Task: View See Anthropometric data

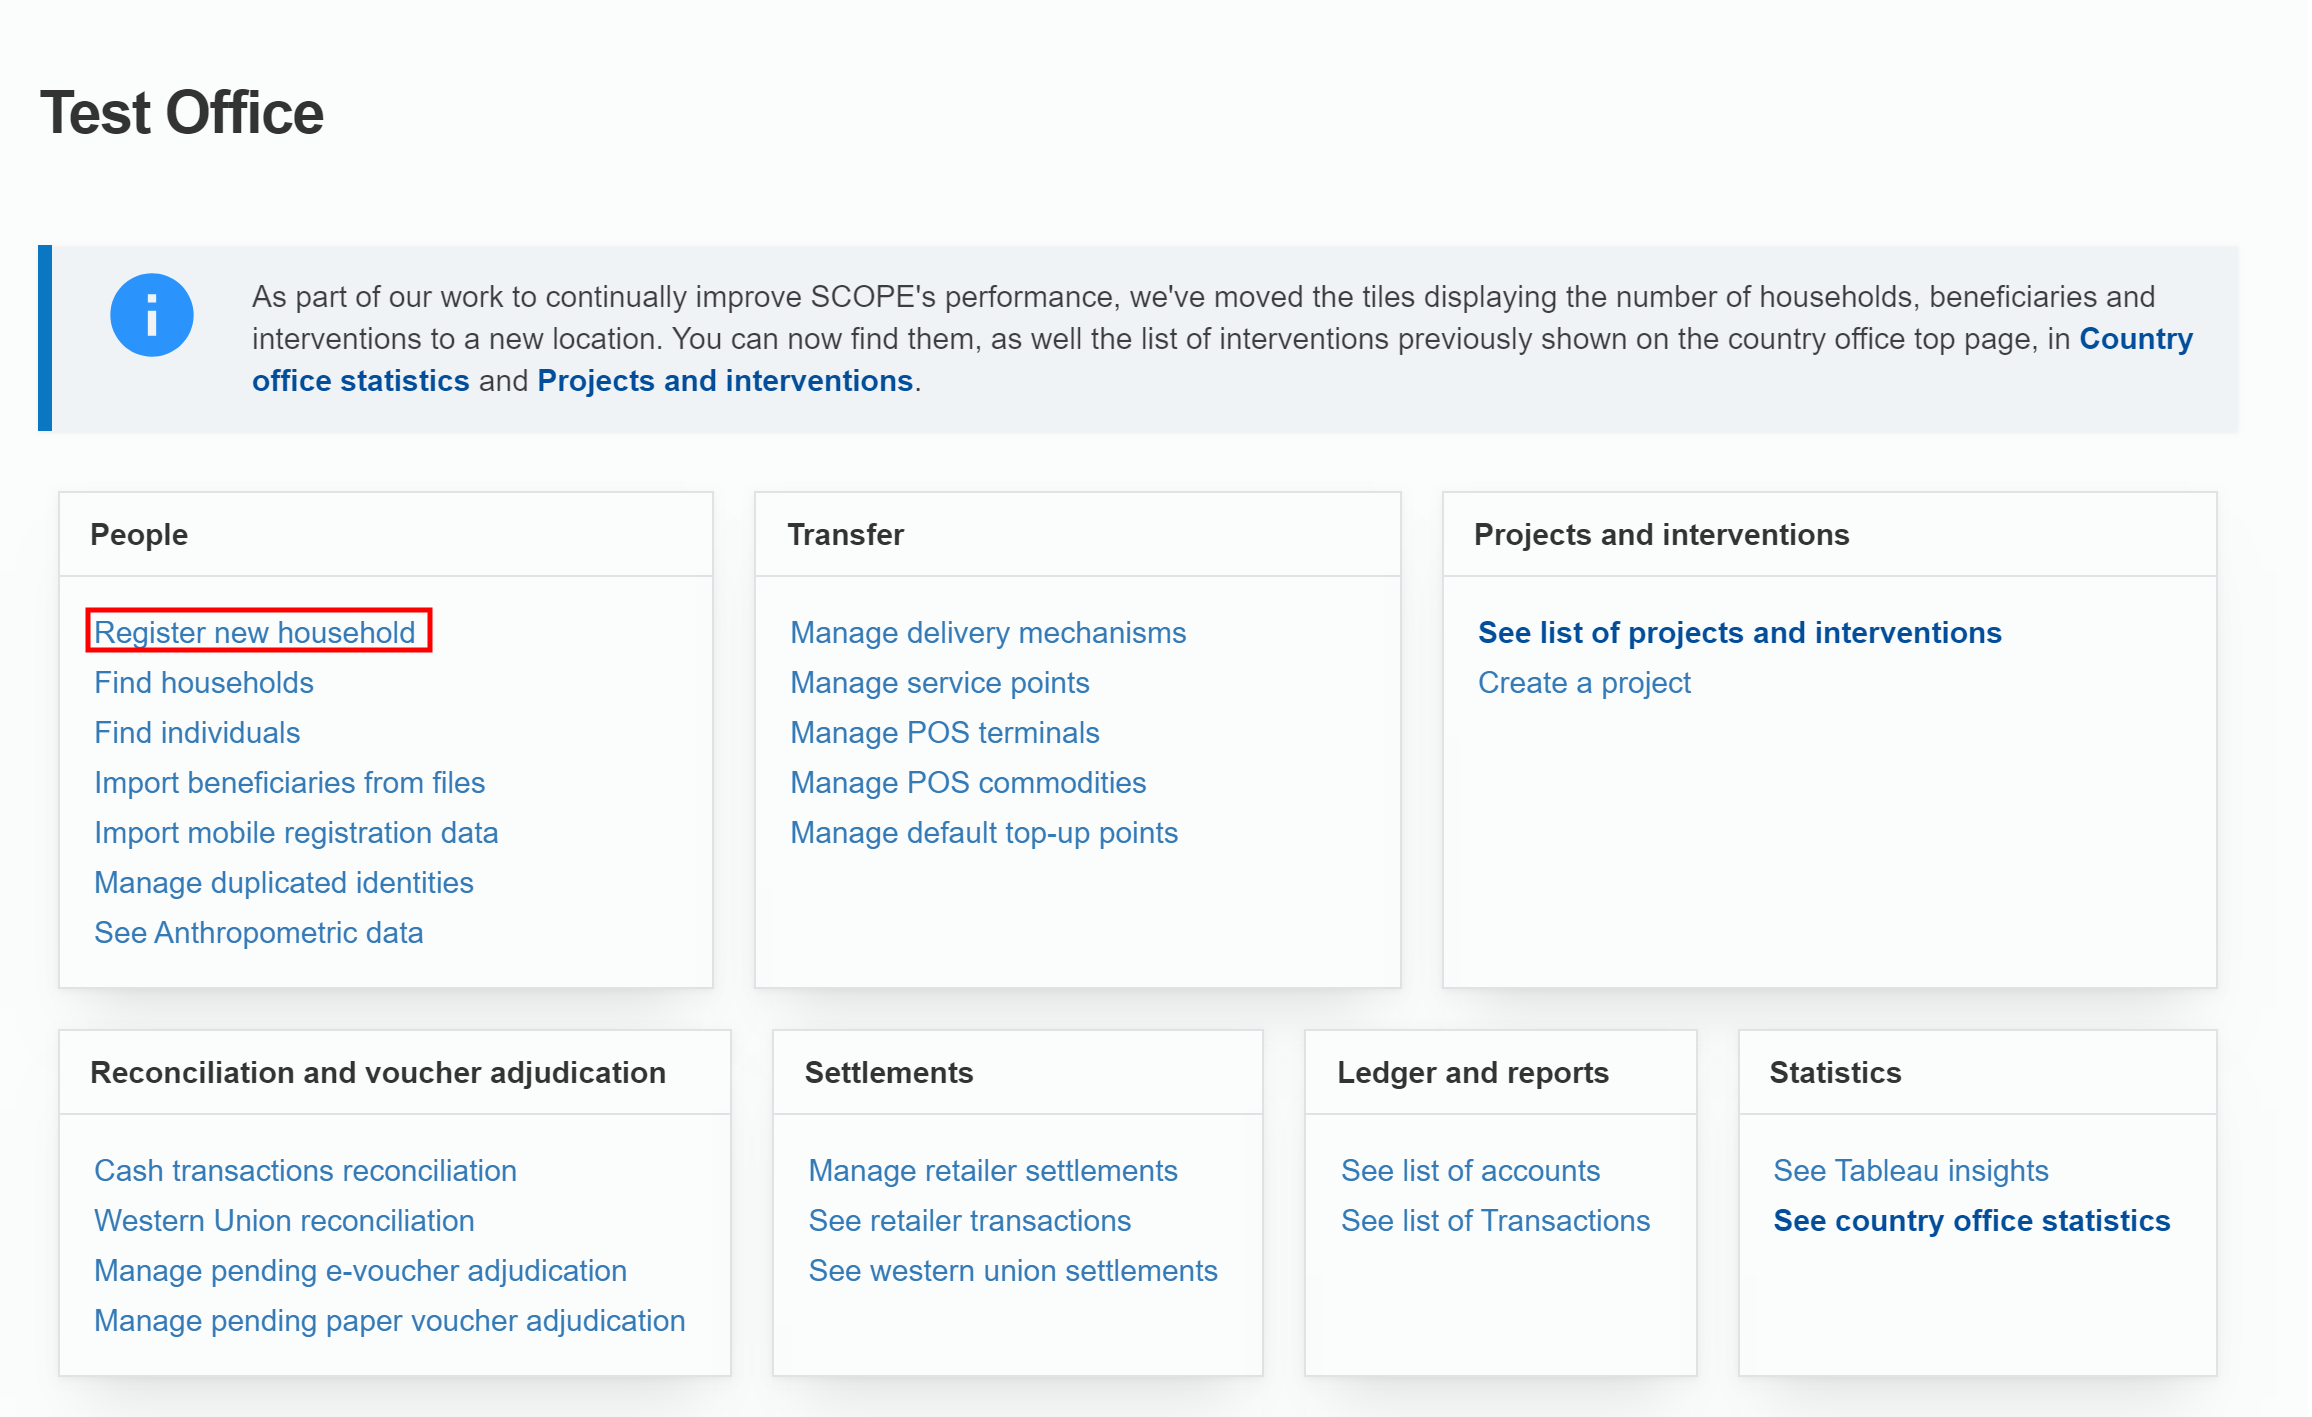Action: tap(259, 932)
